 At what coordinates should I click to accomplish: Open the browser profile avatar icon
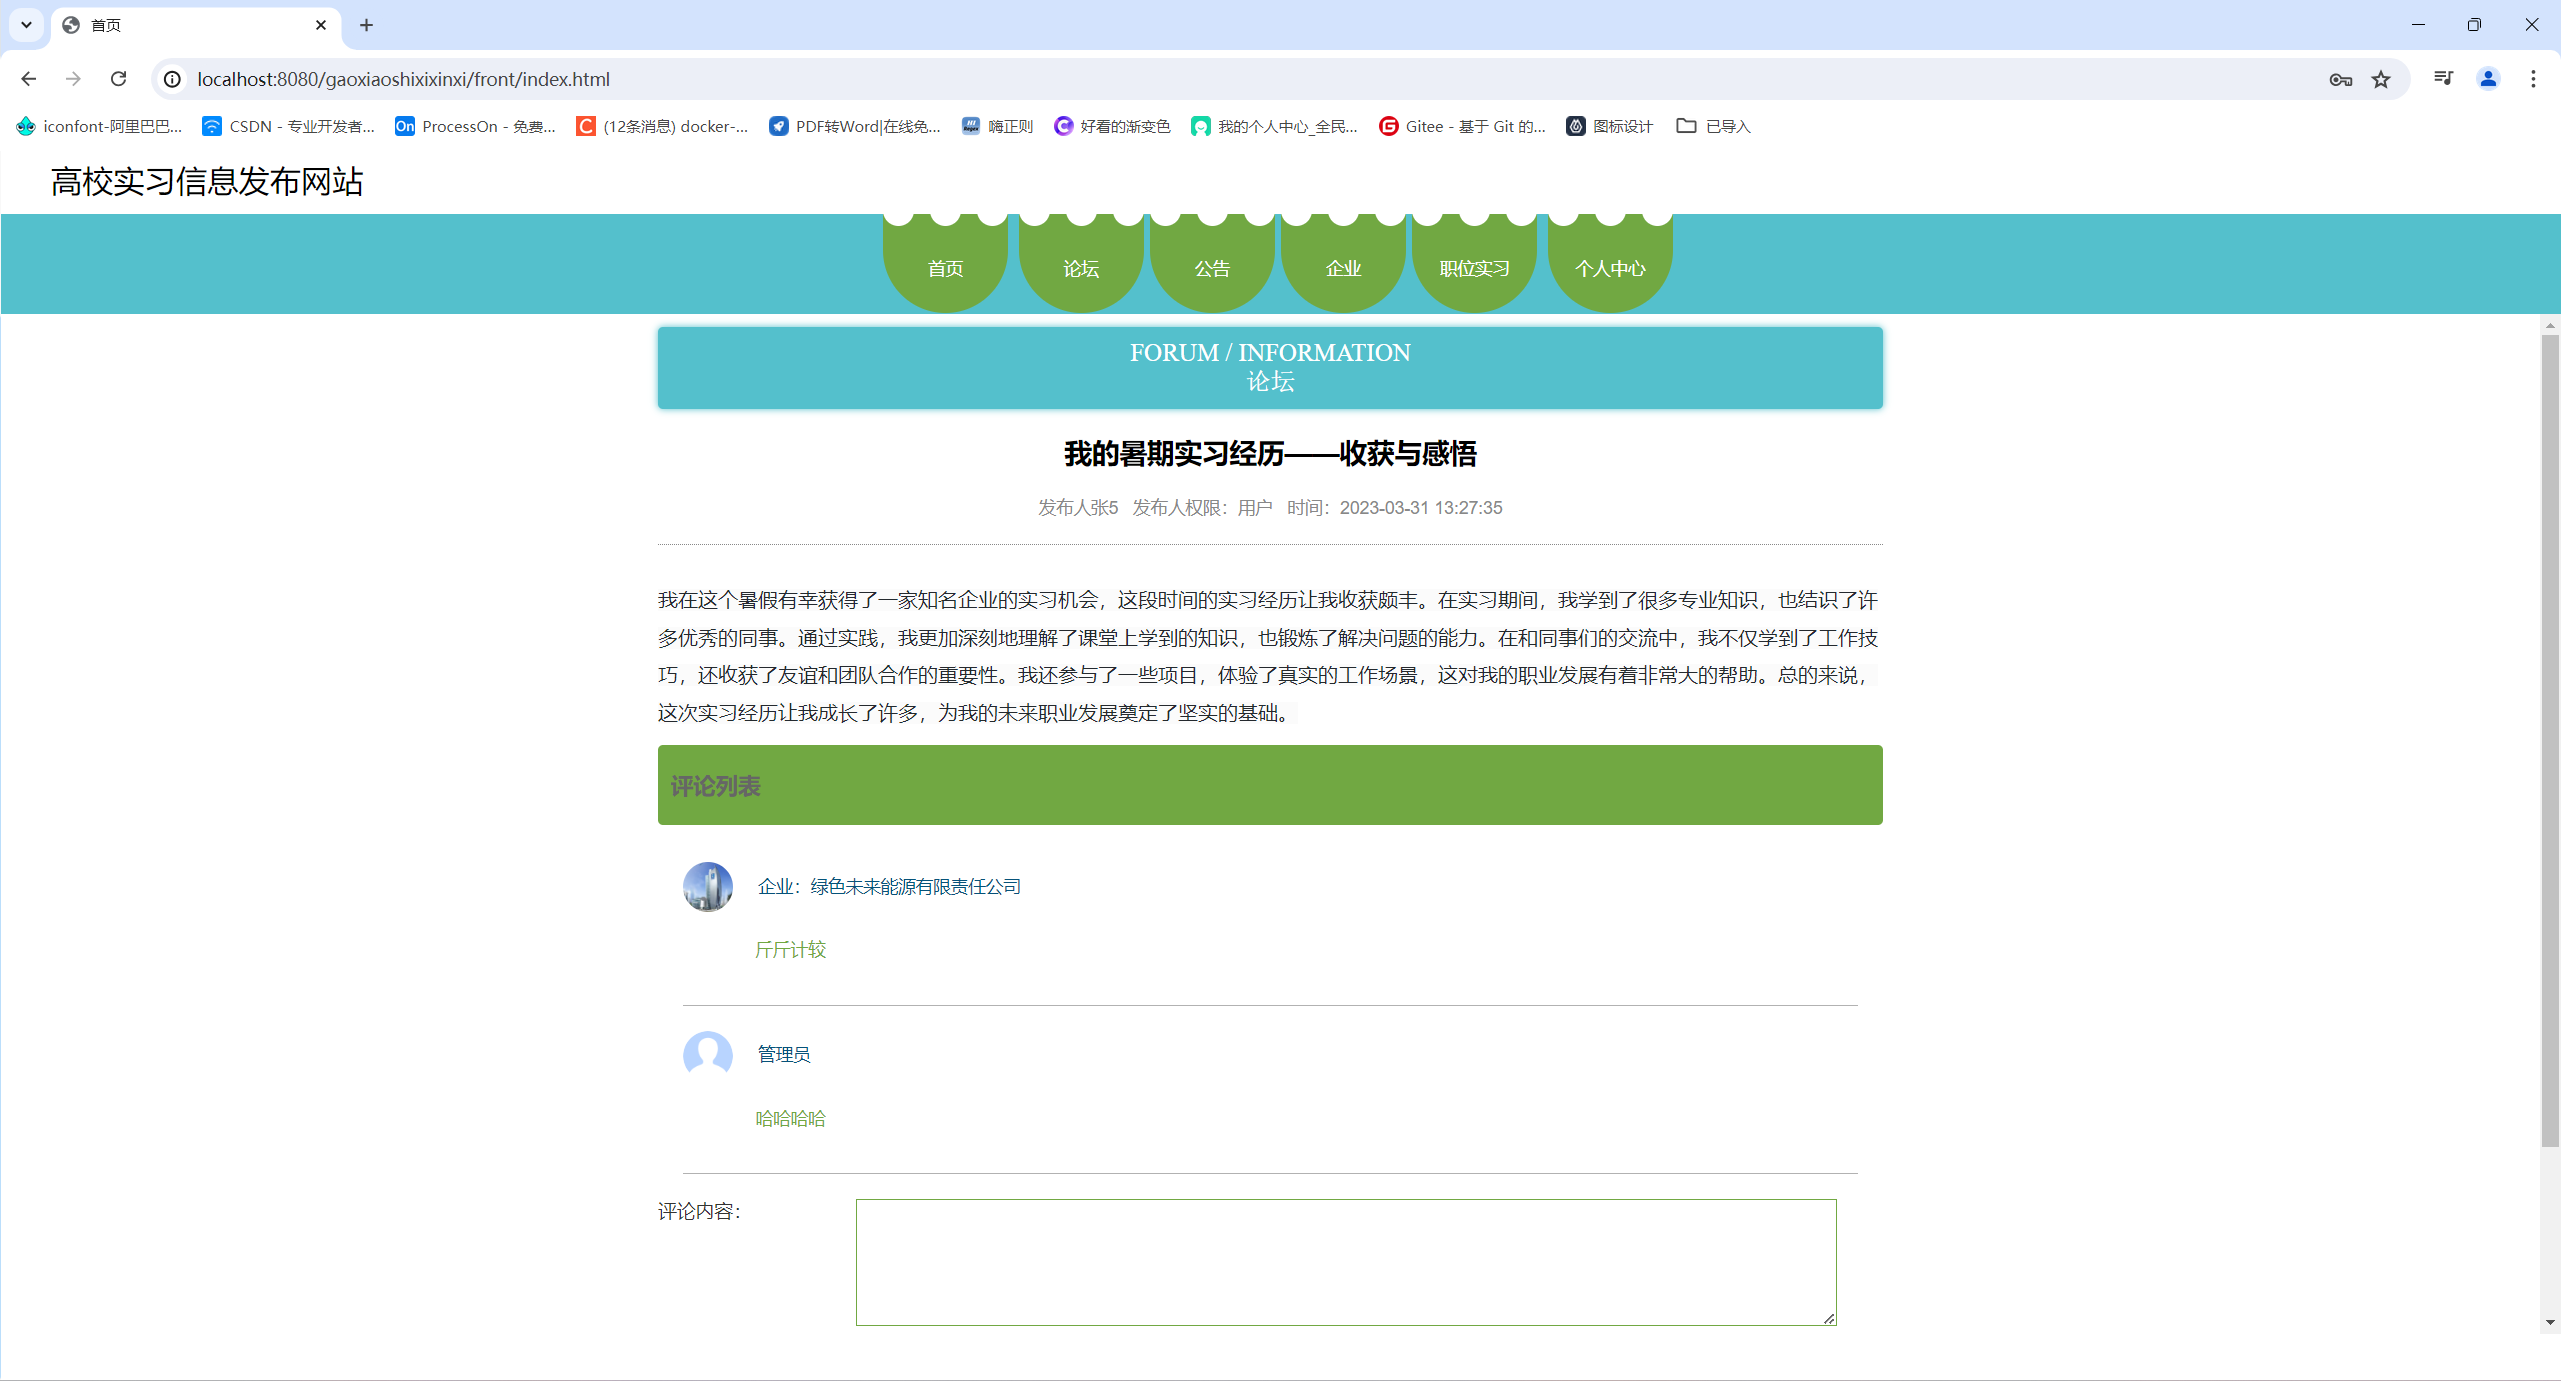click(x=2488, y=79)
